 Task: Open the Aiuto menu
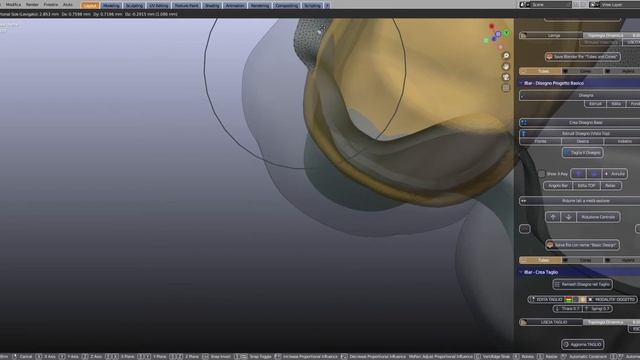coord(68,5)
